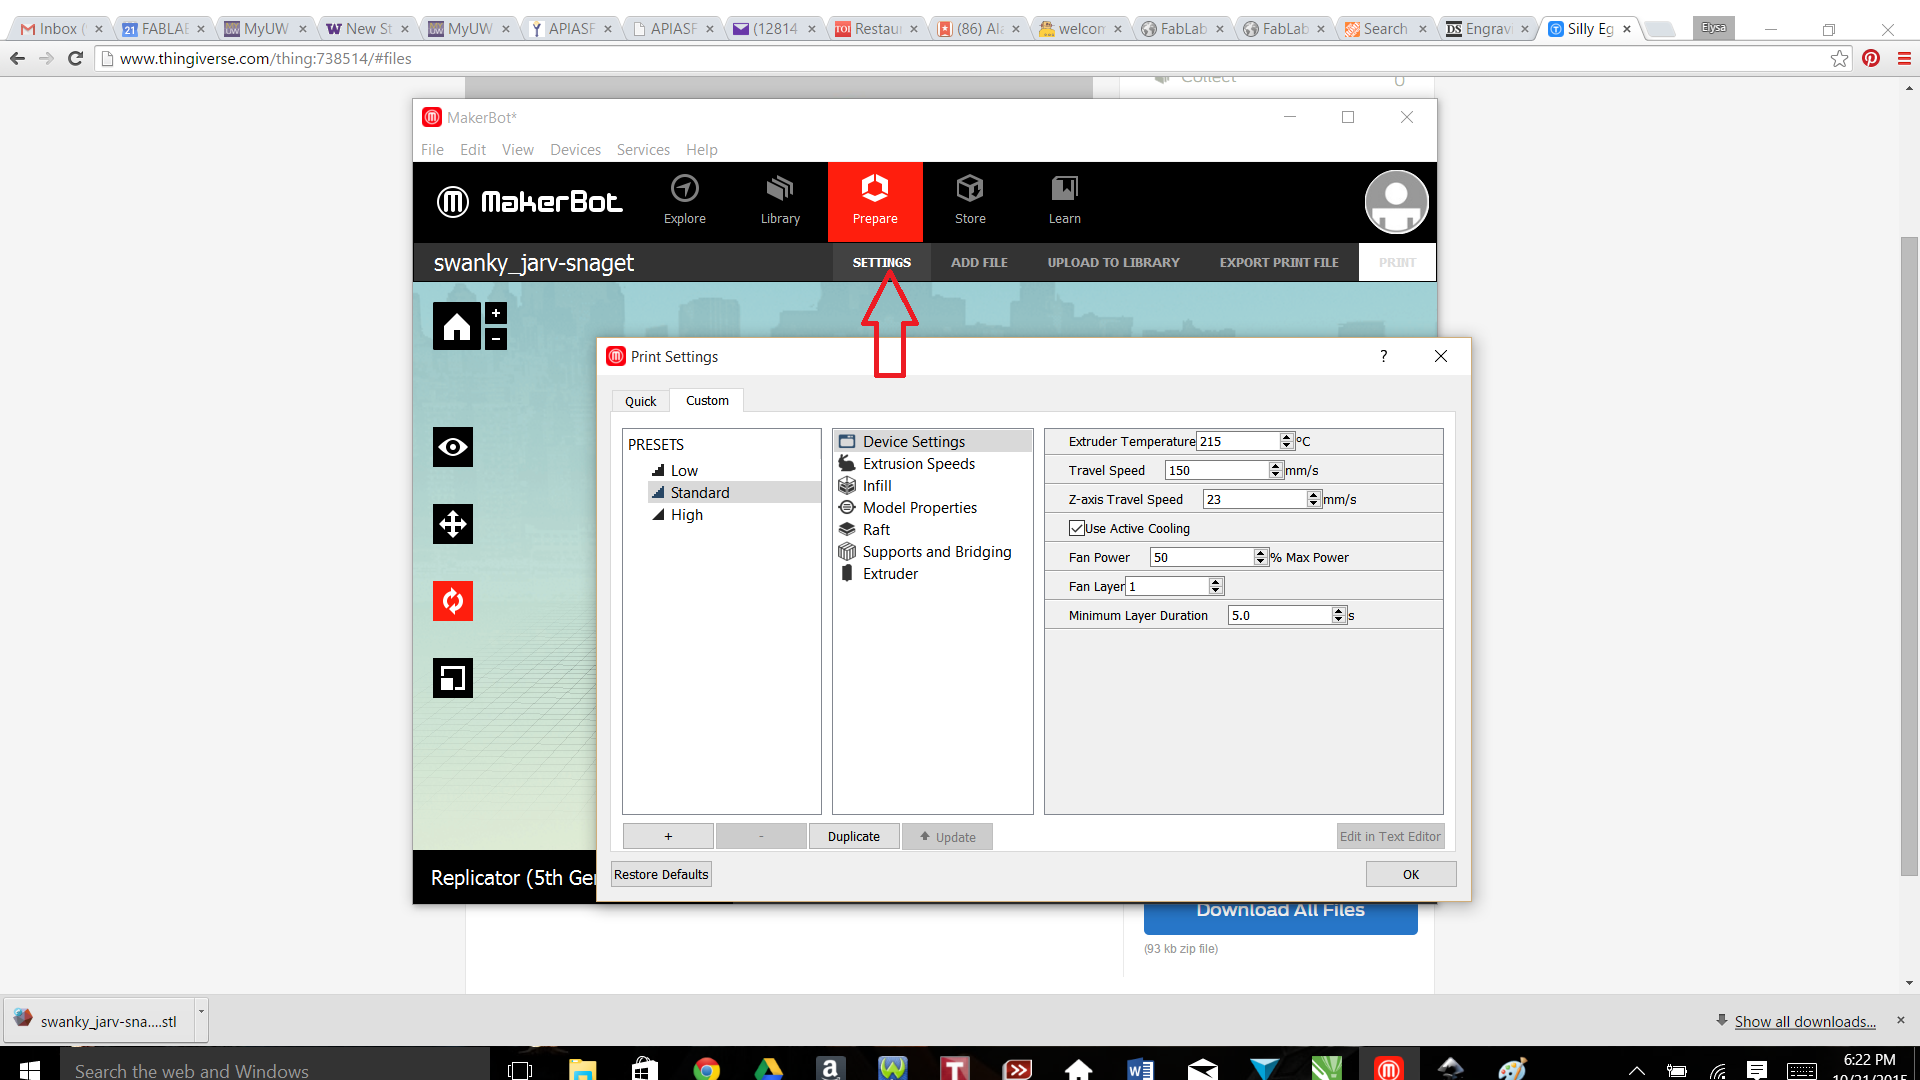Viewport: 1920px width, 1080px height.
Task: Open the Services menu
Action: 643,149
